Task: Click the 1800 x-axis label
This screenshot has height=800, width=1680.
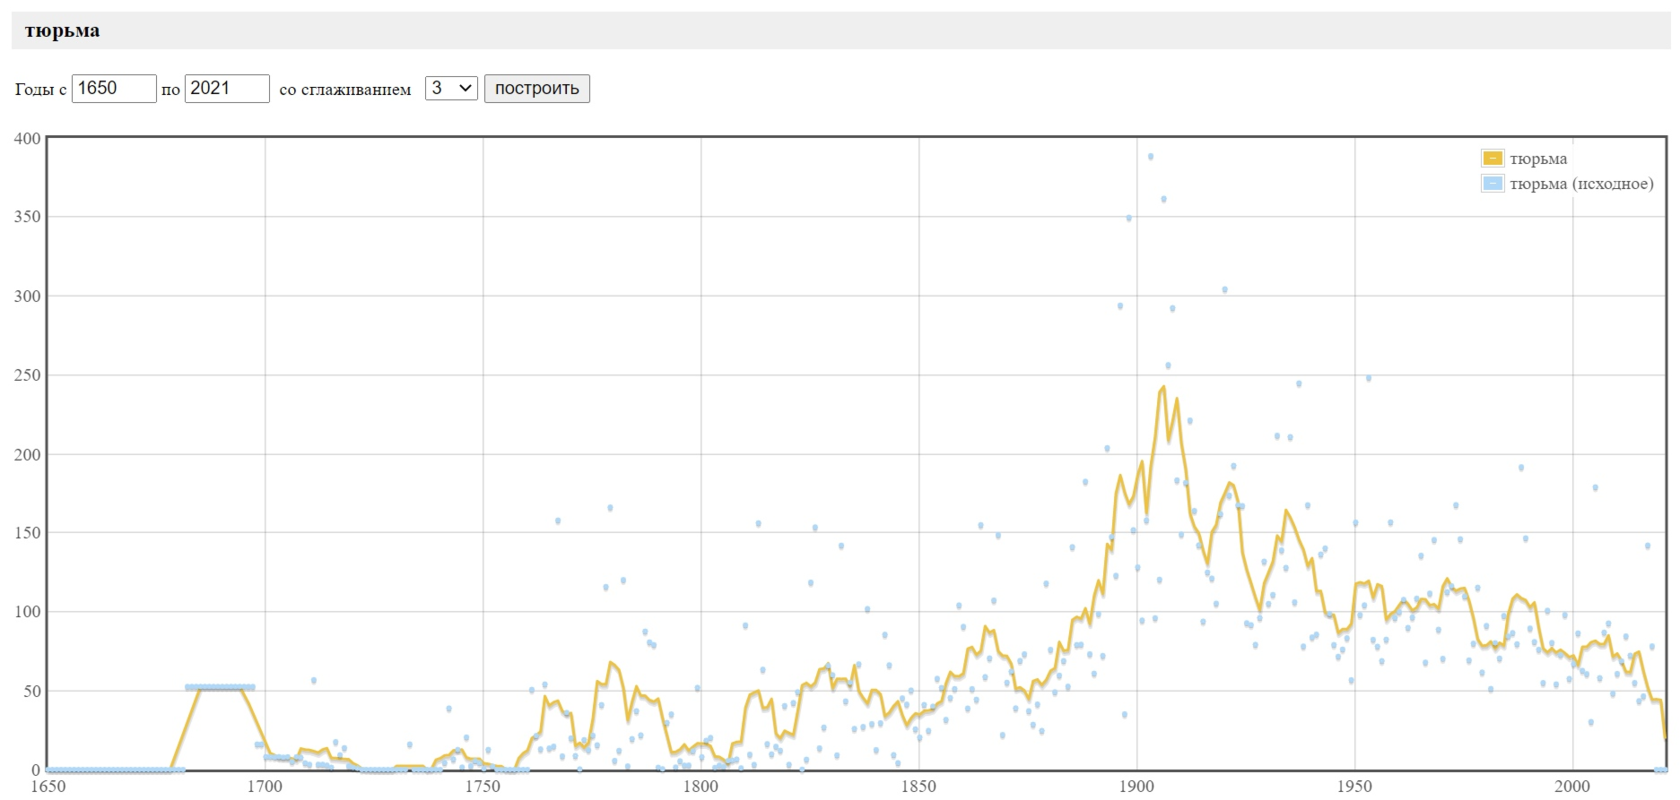Action: coord(701,786)
